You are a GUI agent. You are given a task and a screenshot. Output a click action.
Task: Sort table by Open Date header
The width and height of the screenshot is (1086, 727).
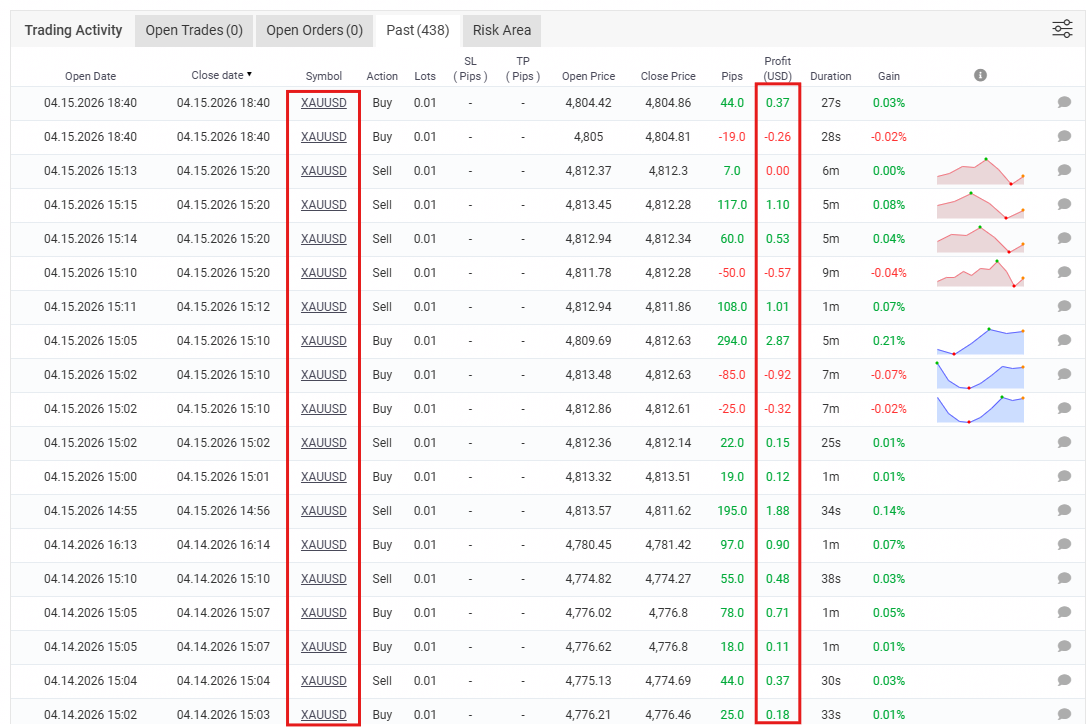tap(90, 76)
